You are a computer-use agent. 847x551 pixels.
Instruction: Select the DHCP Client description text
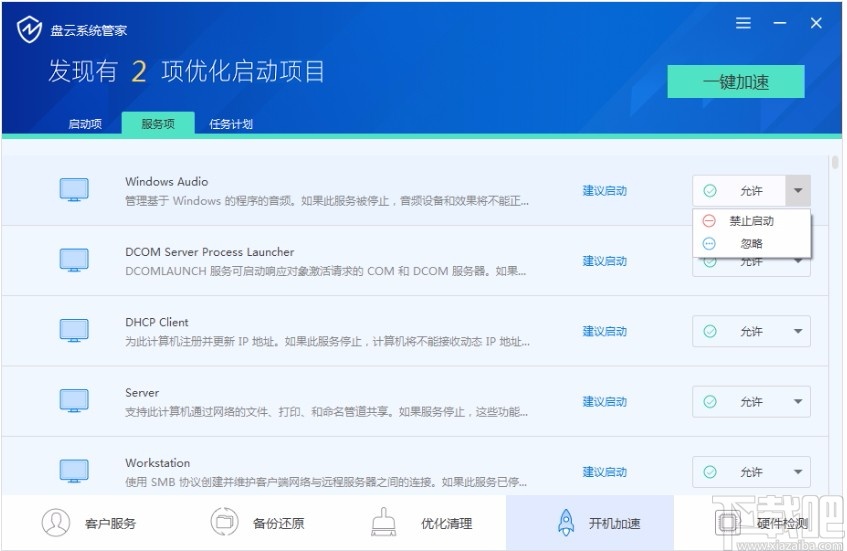pyautogui.click(x=327, y=341)
